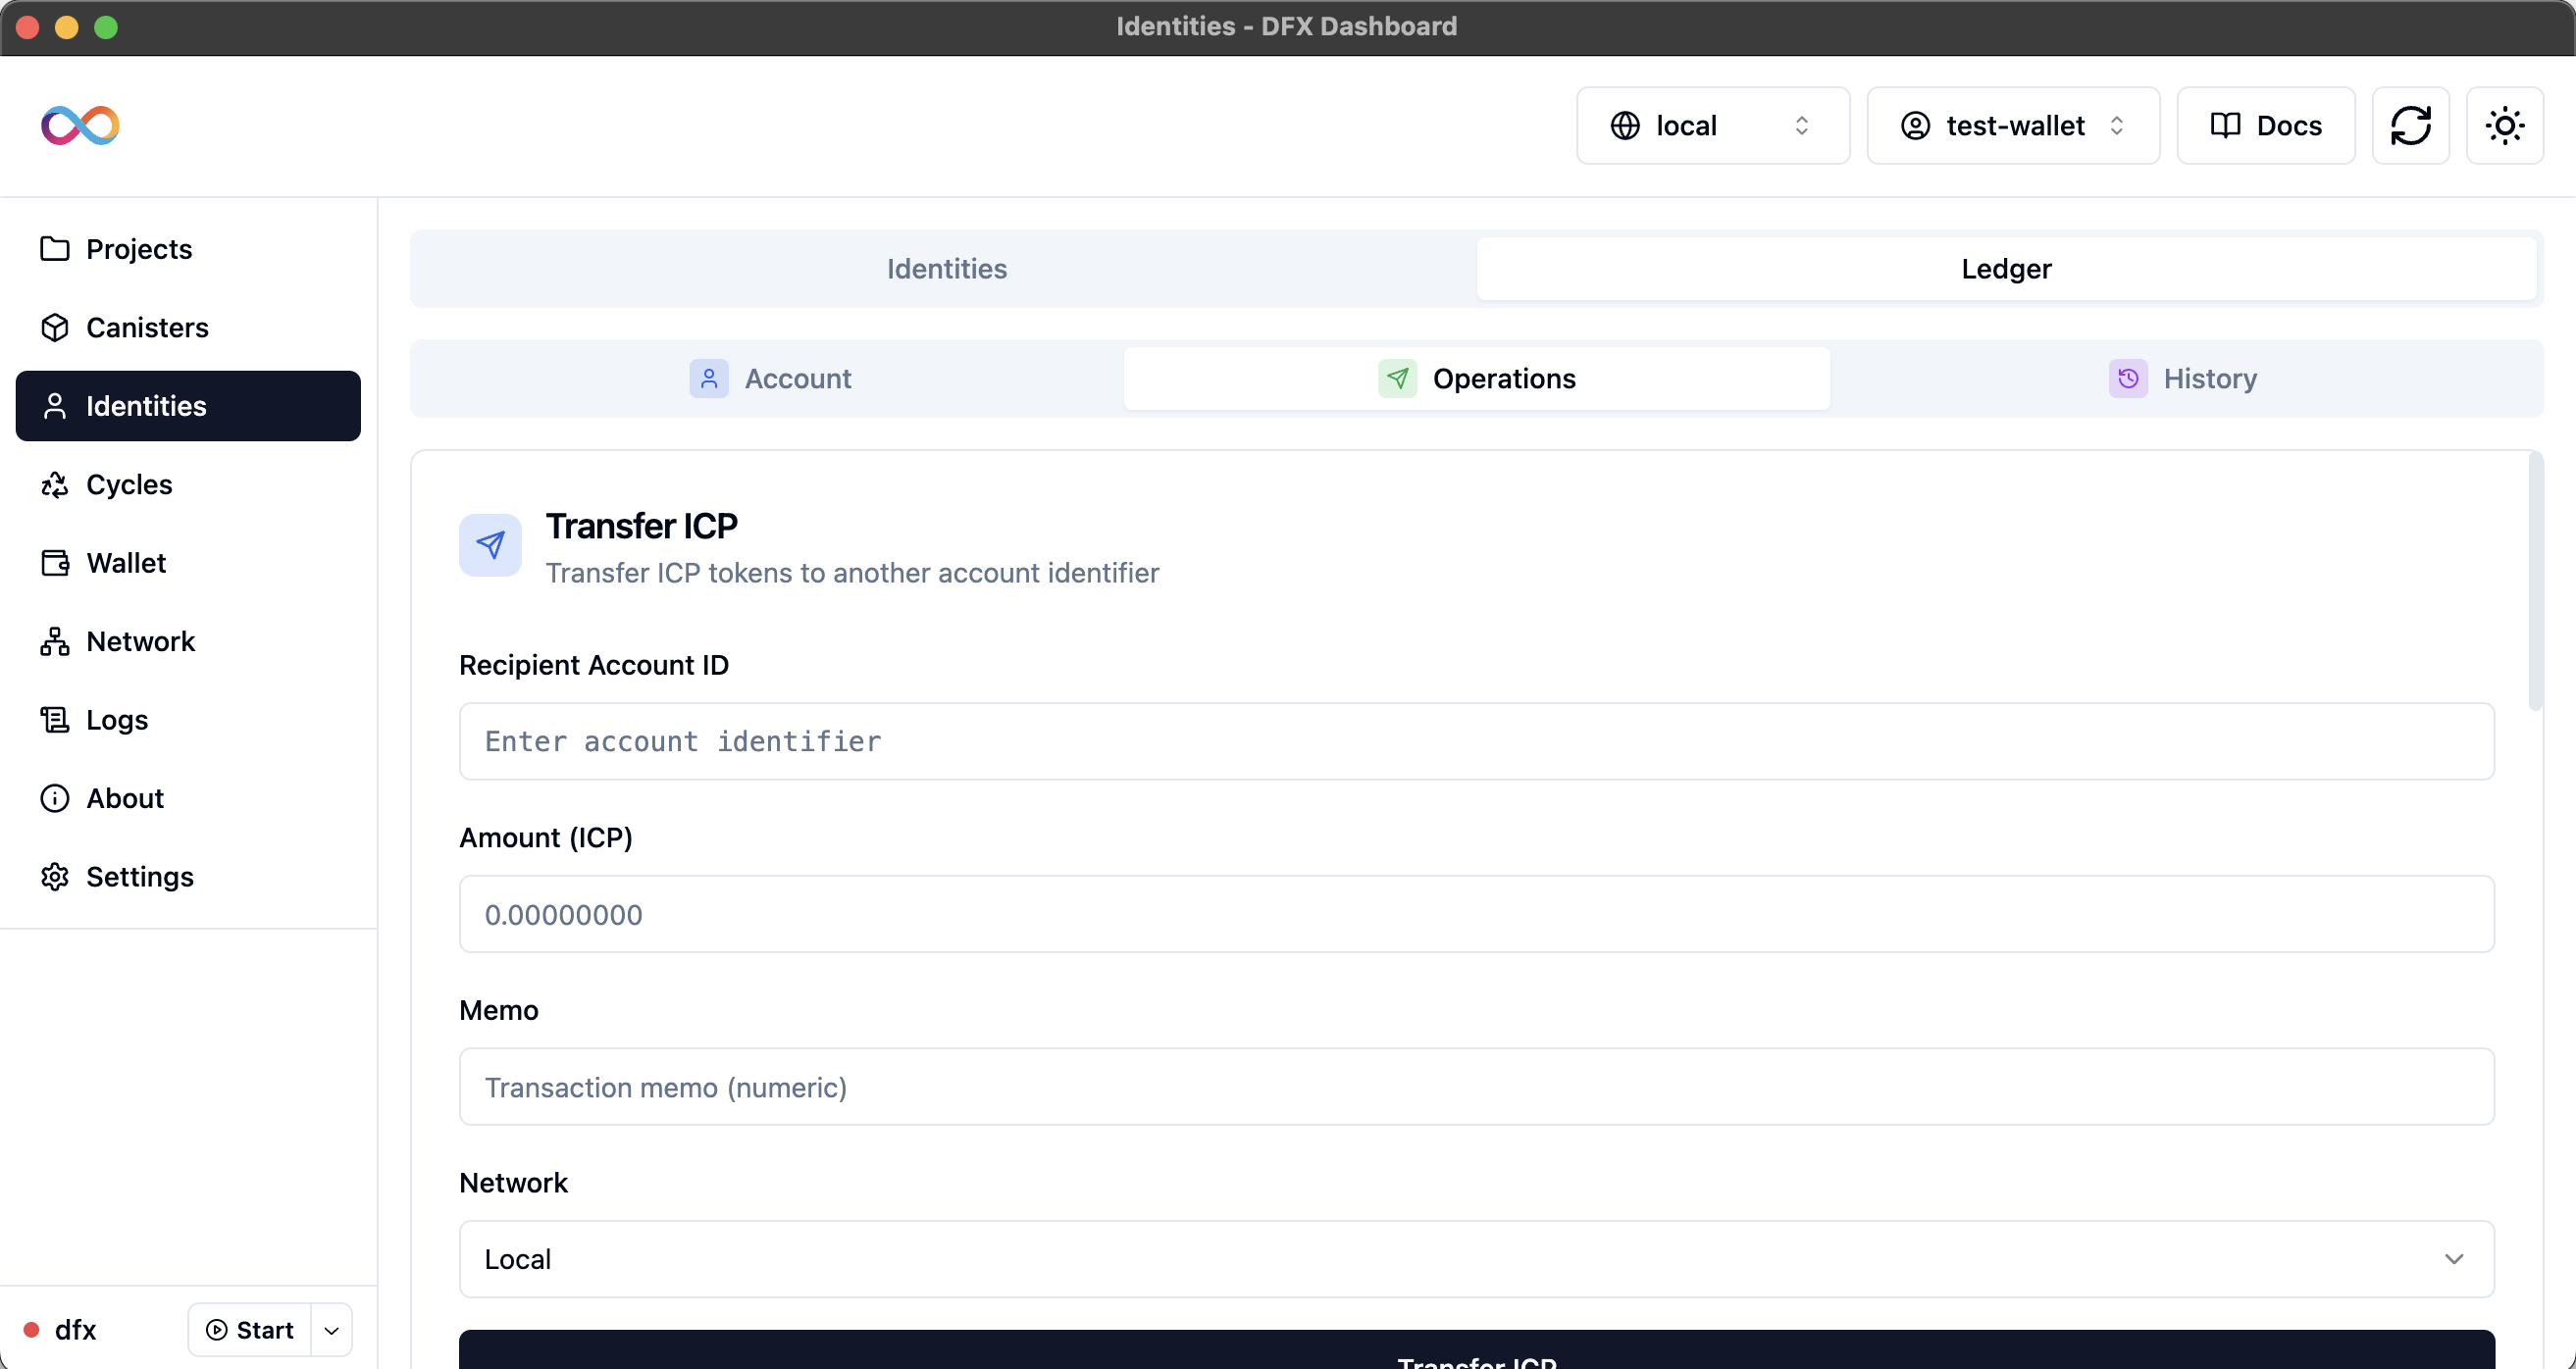Open the About page
The image size is (2576, 1369).
point(124,797)
